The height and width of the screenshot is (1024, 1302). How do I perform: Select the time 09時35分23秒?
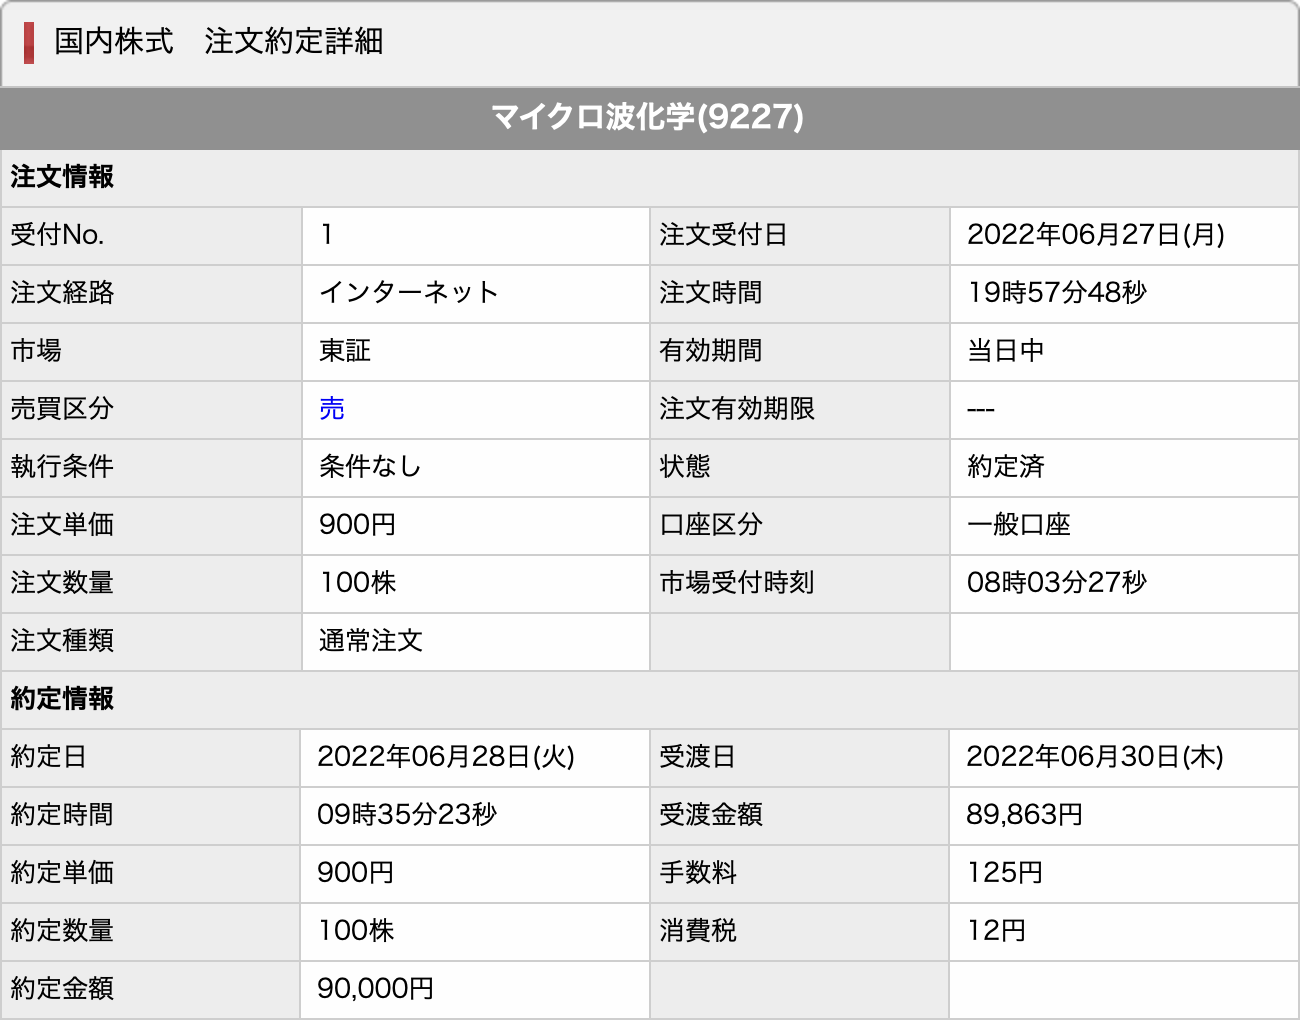pos(407,815)
